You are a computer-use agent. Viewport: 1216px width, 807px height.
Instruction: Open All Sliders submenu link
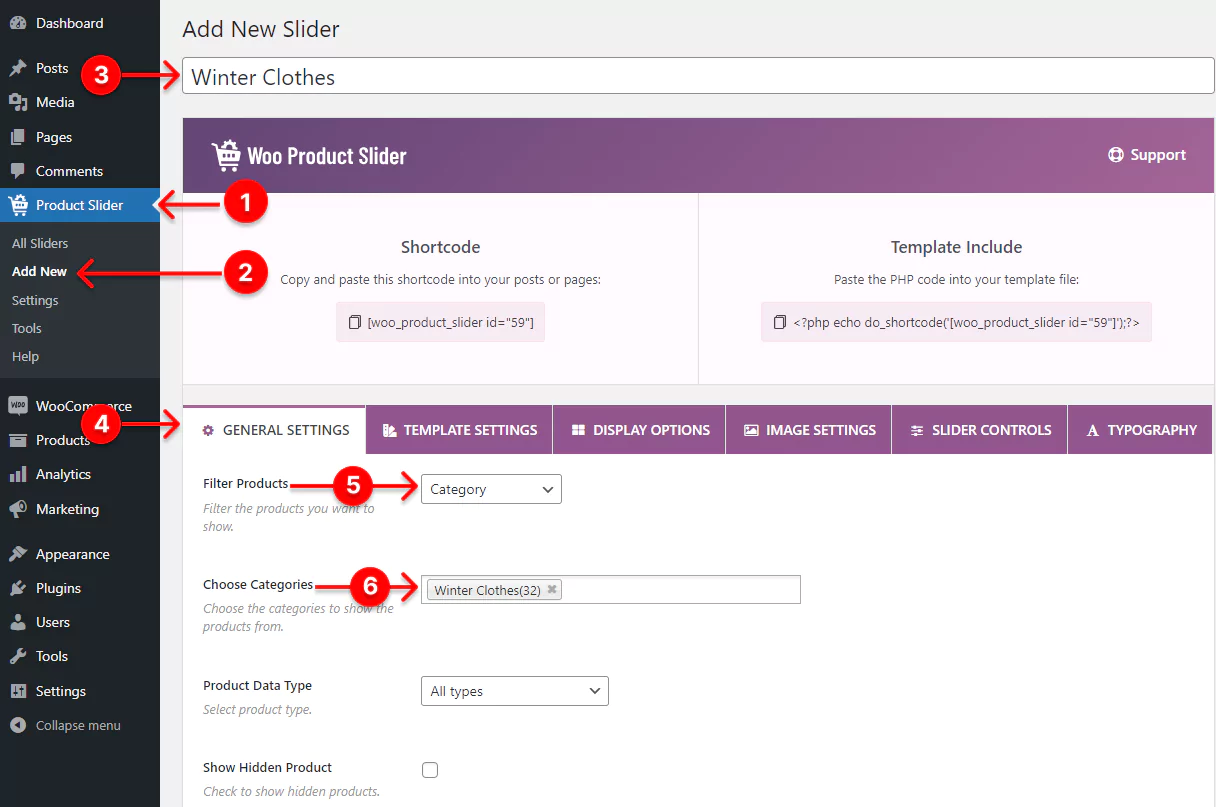pyautogui.click(x=40, y=243)
